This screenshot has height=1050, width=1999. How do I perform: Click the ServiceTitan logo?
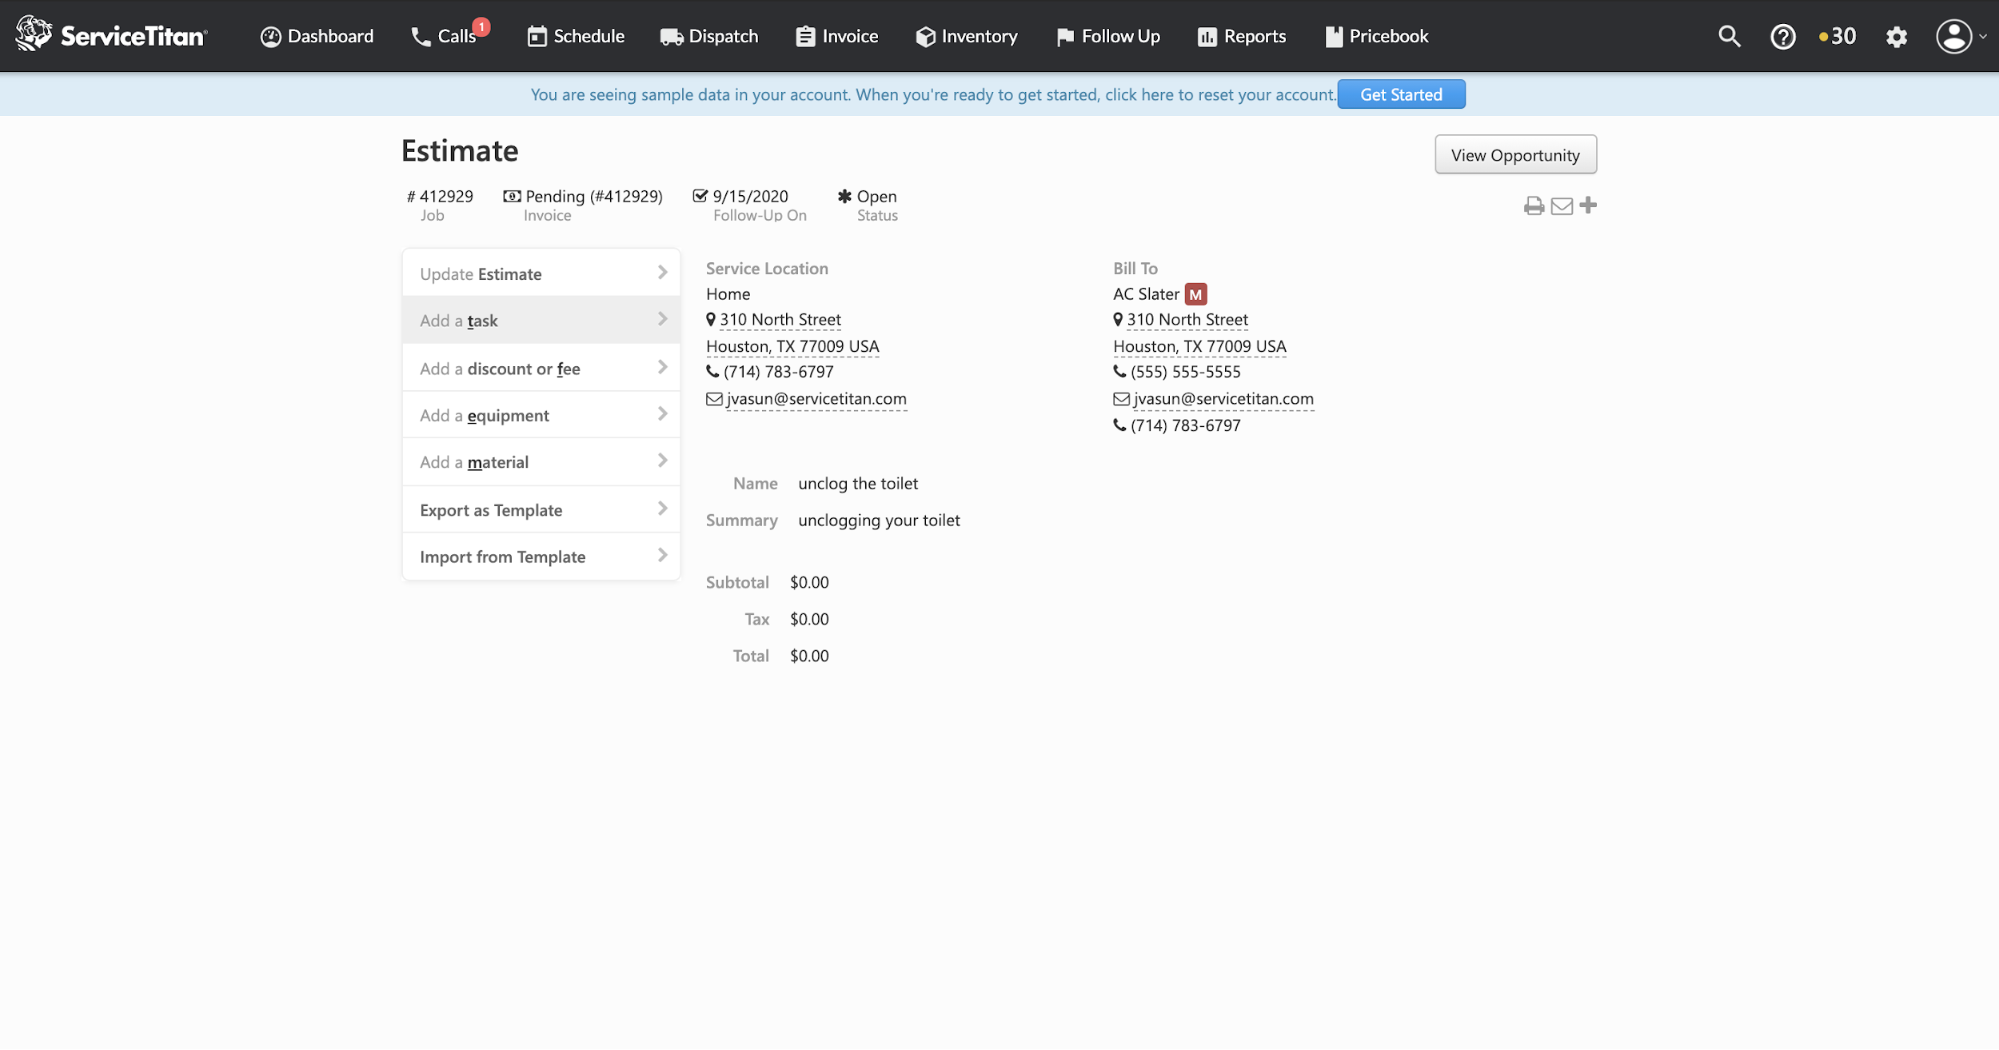tap(111, 36)
